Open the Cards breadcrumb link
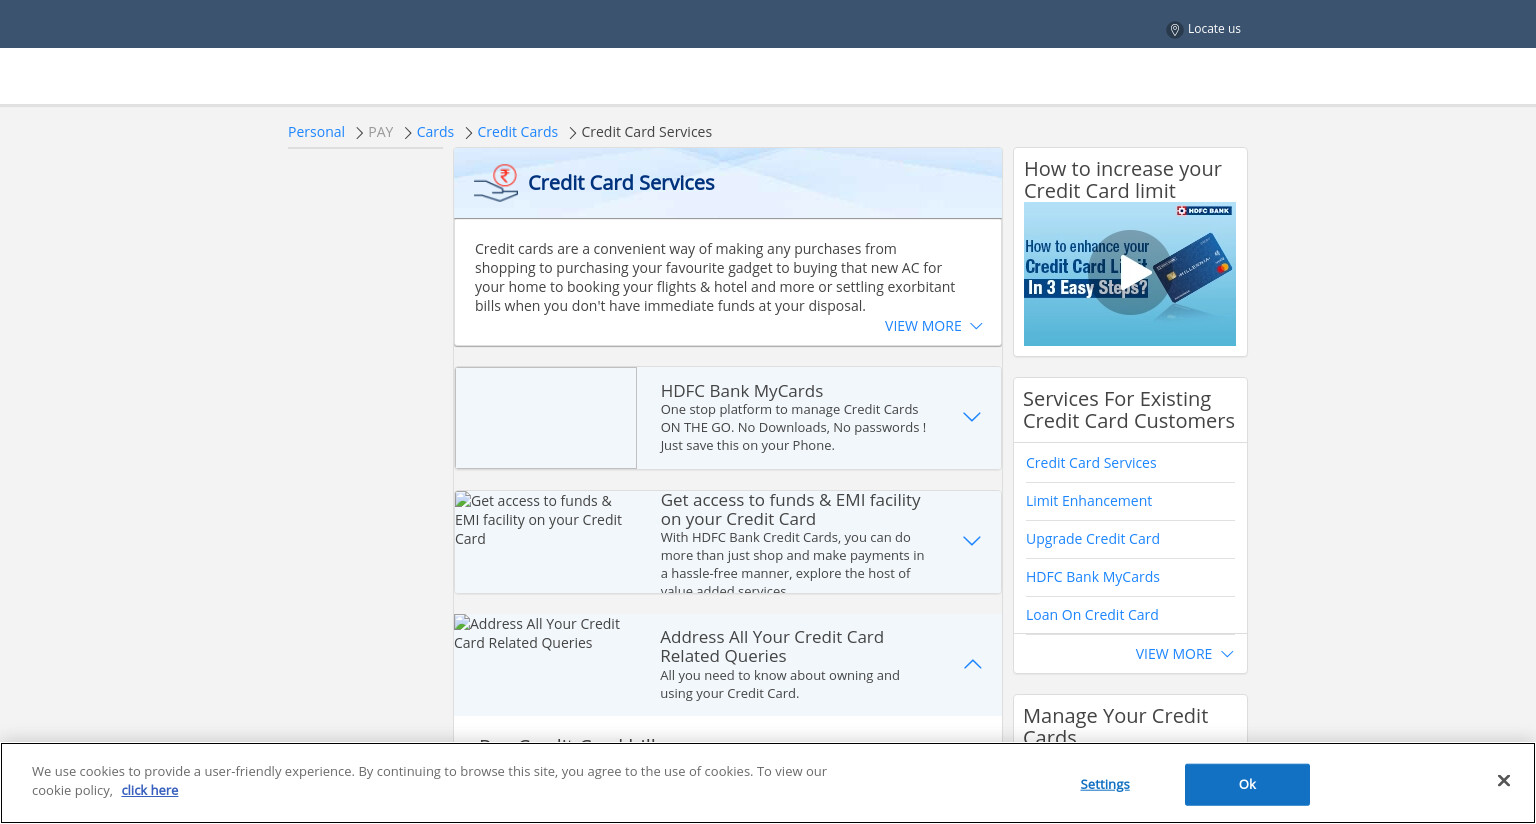The height and width of the screenshot is (824, 1536). [x=435, y=132]
